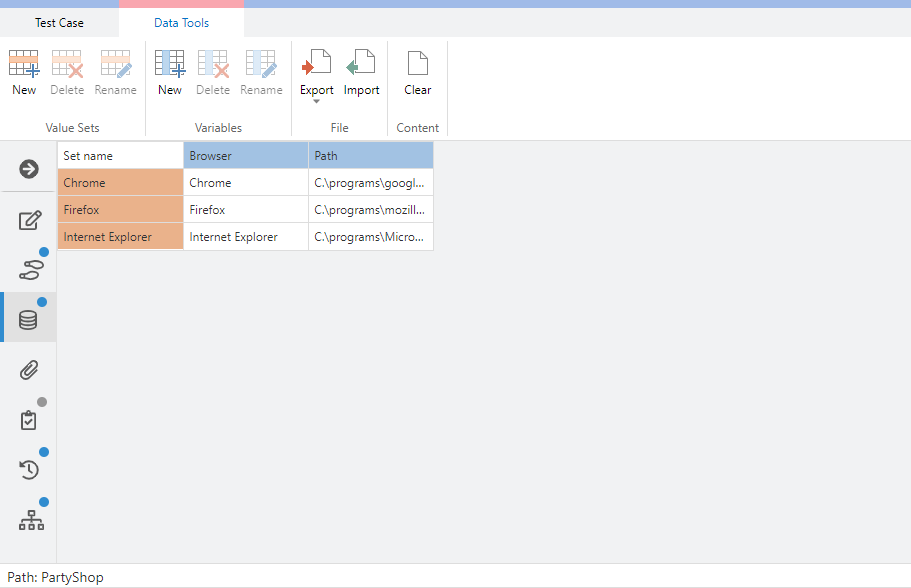Viewport: 911px width, 588px height.
Task: Open the history clock sidebar panel
Action: coord(29,469)
